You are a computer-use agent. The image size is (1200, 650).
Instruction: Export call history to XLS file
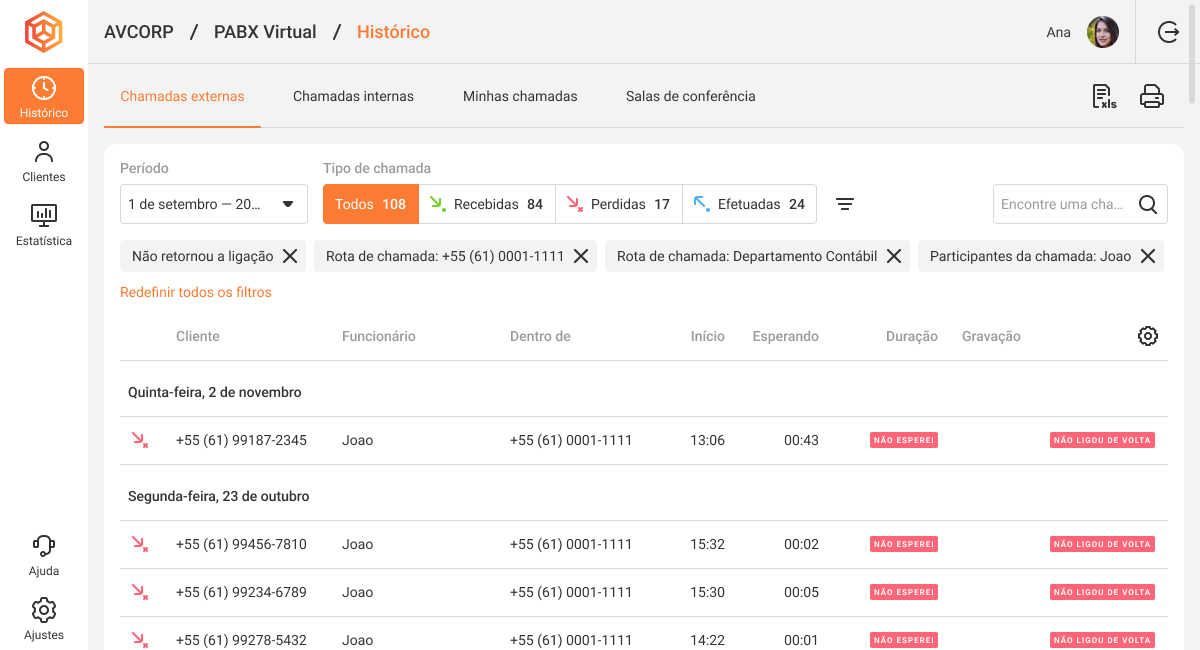pos(1104,96)
